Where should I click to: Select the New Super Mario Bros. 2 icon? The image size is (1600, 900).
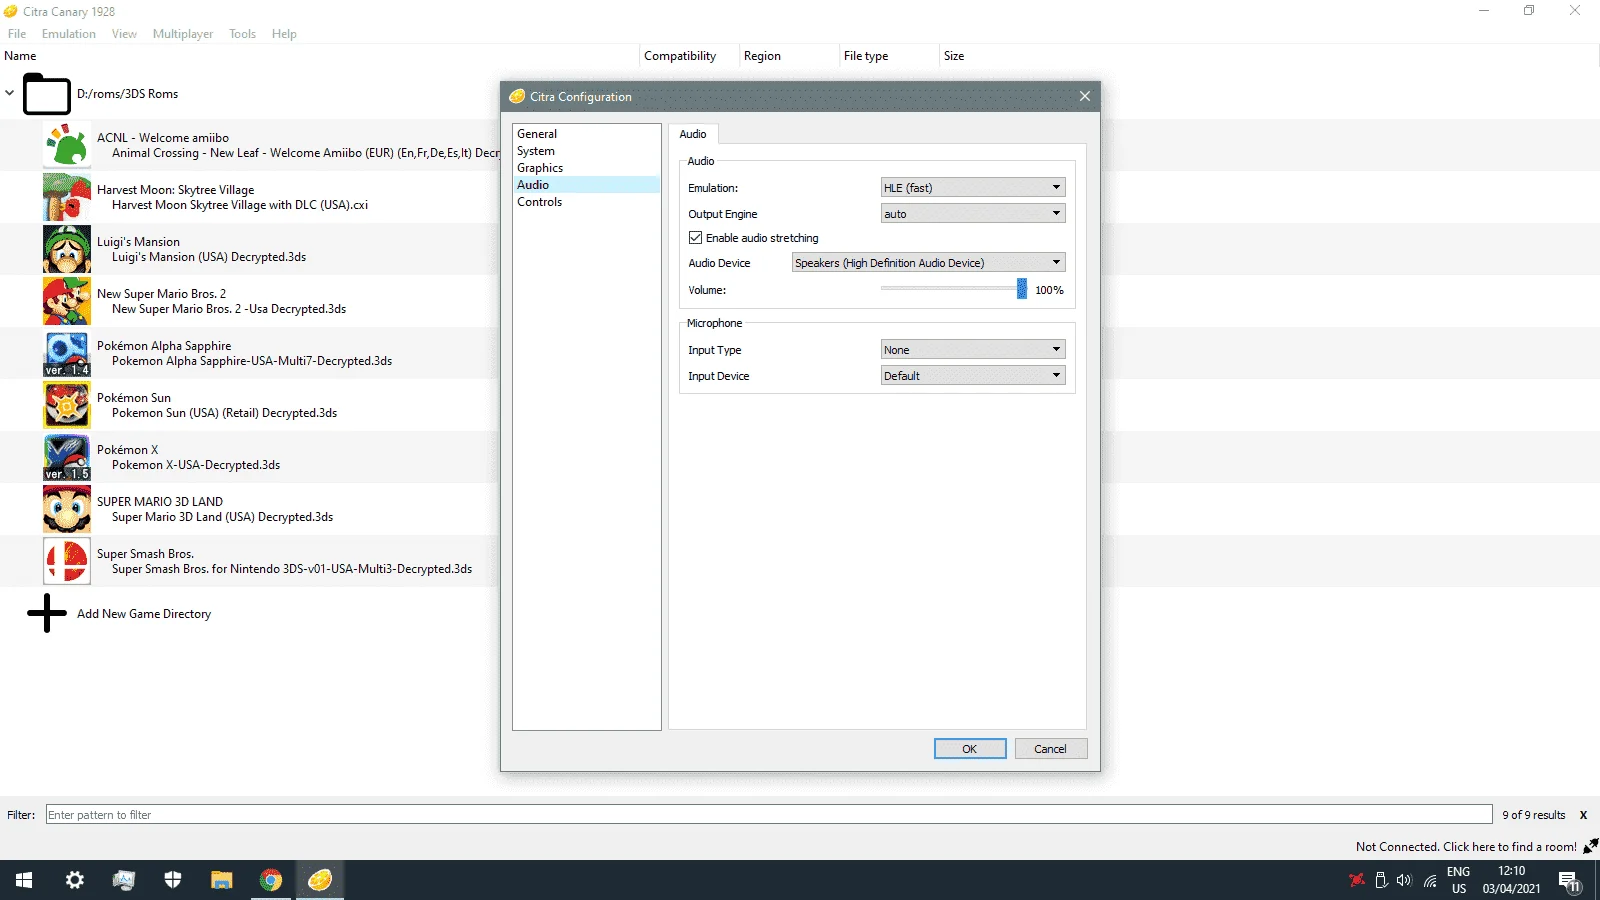pyautogui.click(x=67, y=301)
